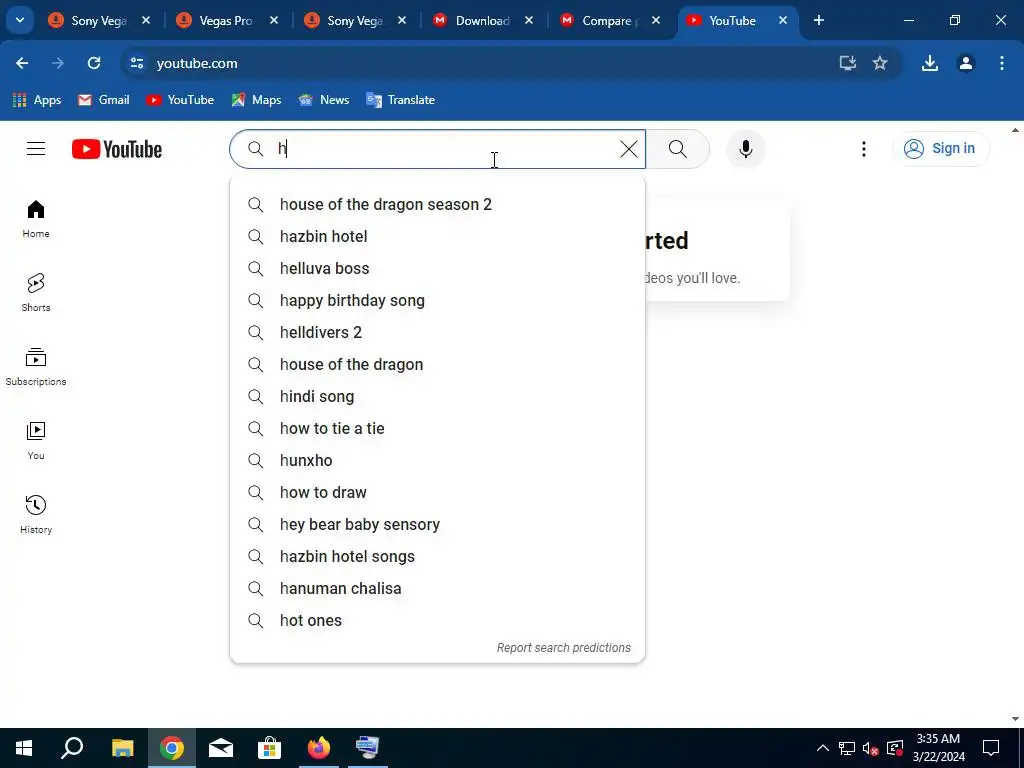Open the YouTube bookmark

[180, 100]
